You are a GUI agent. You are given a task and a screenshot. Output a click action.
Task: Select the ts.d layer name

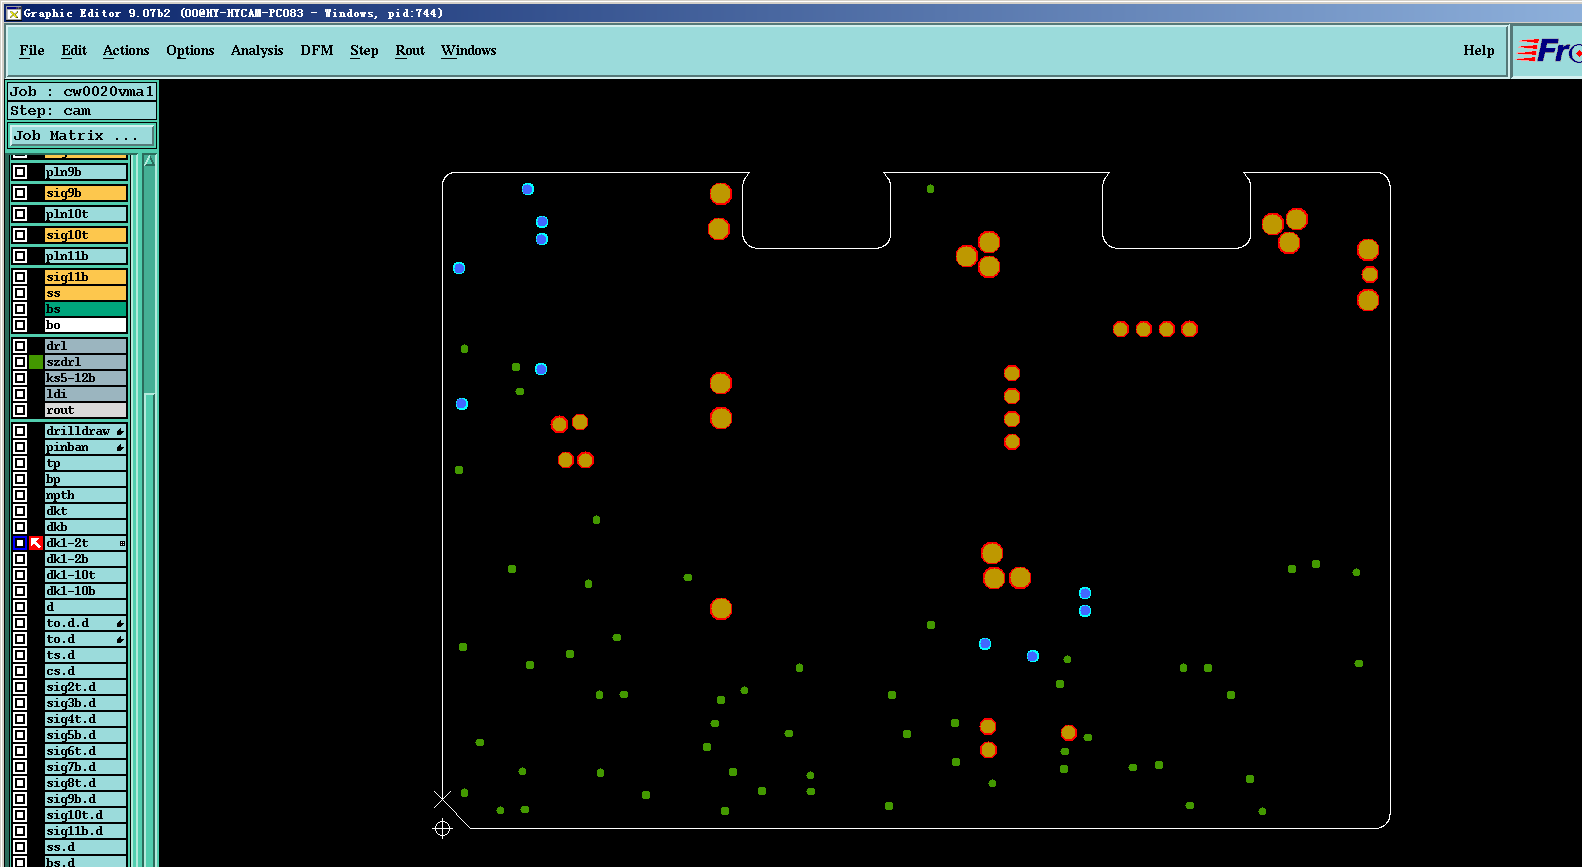pos(86,655)
